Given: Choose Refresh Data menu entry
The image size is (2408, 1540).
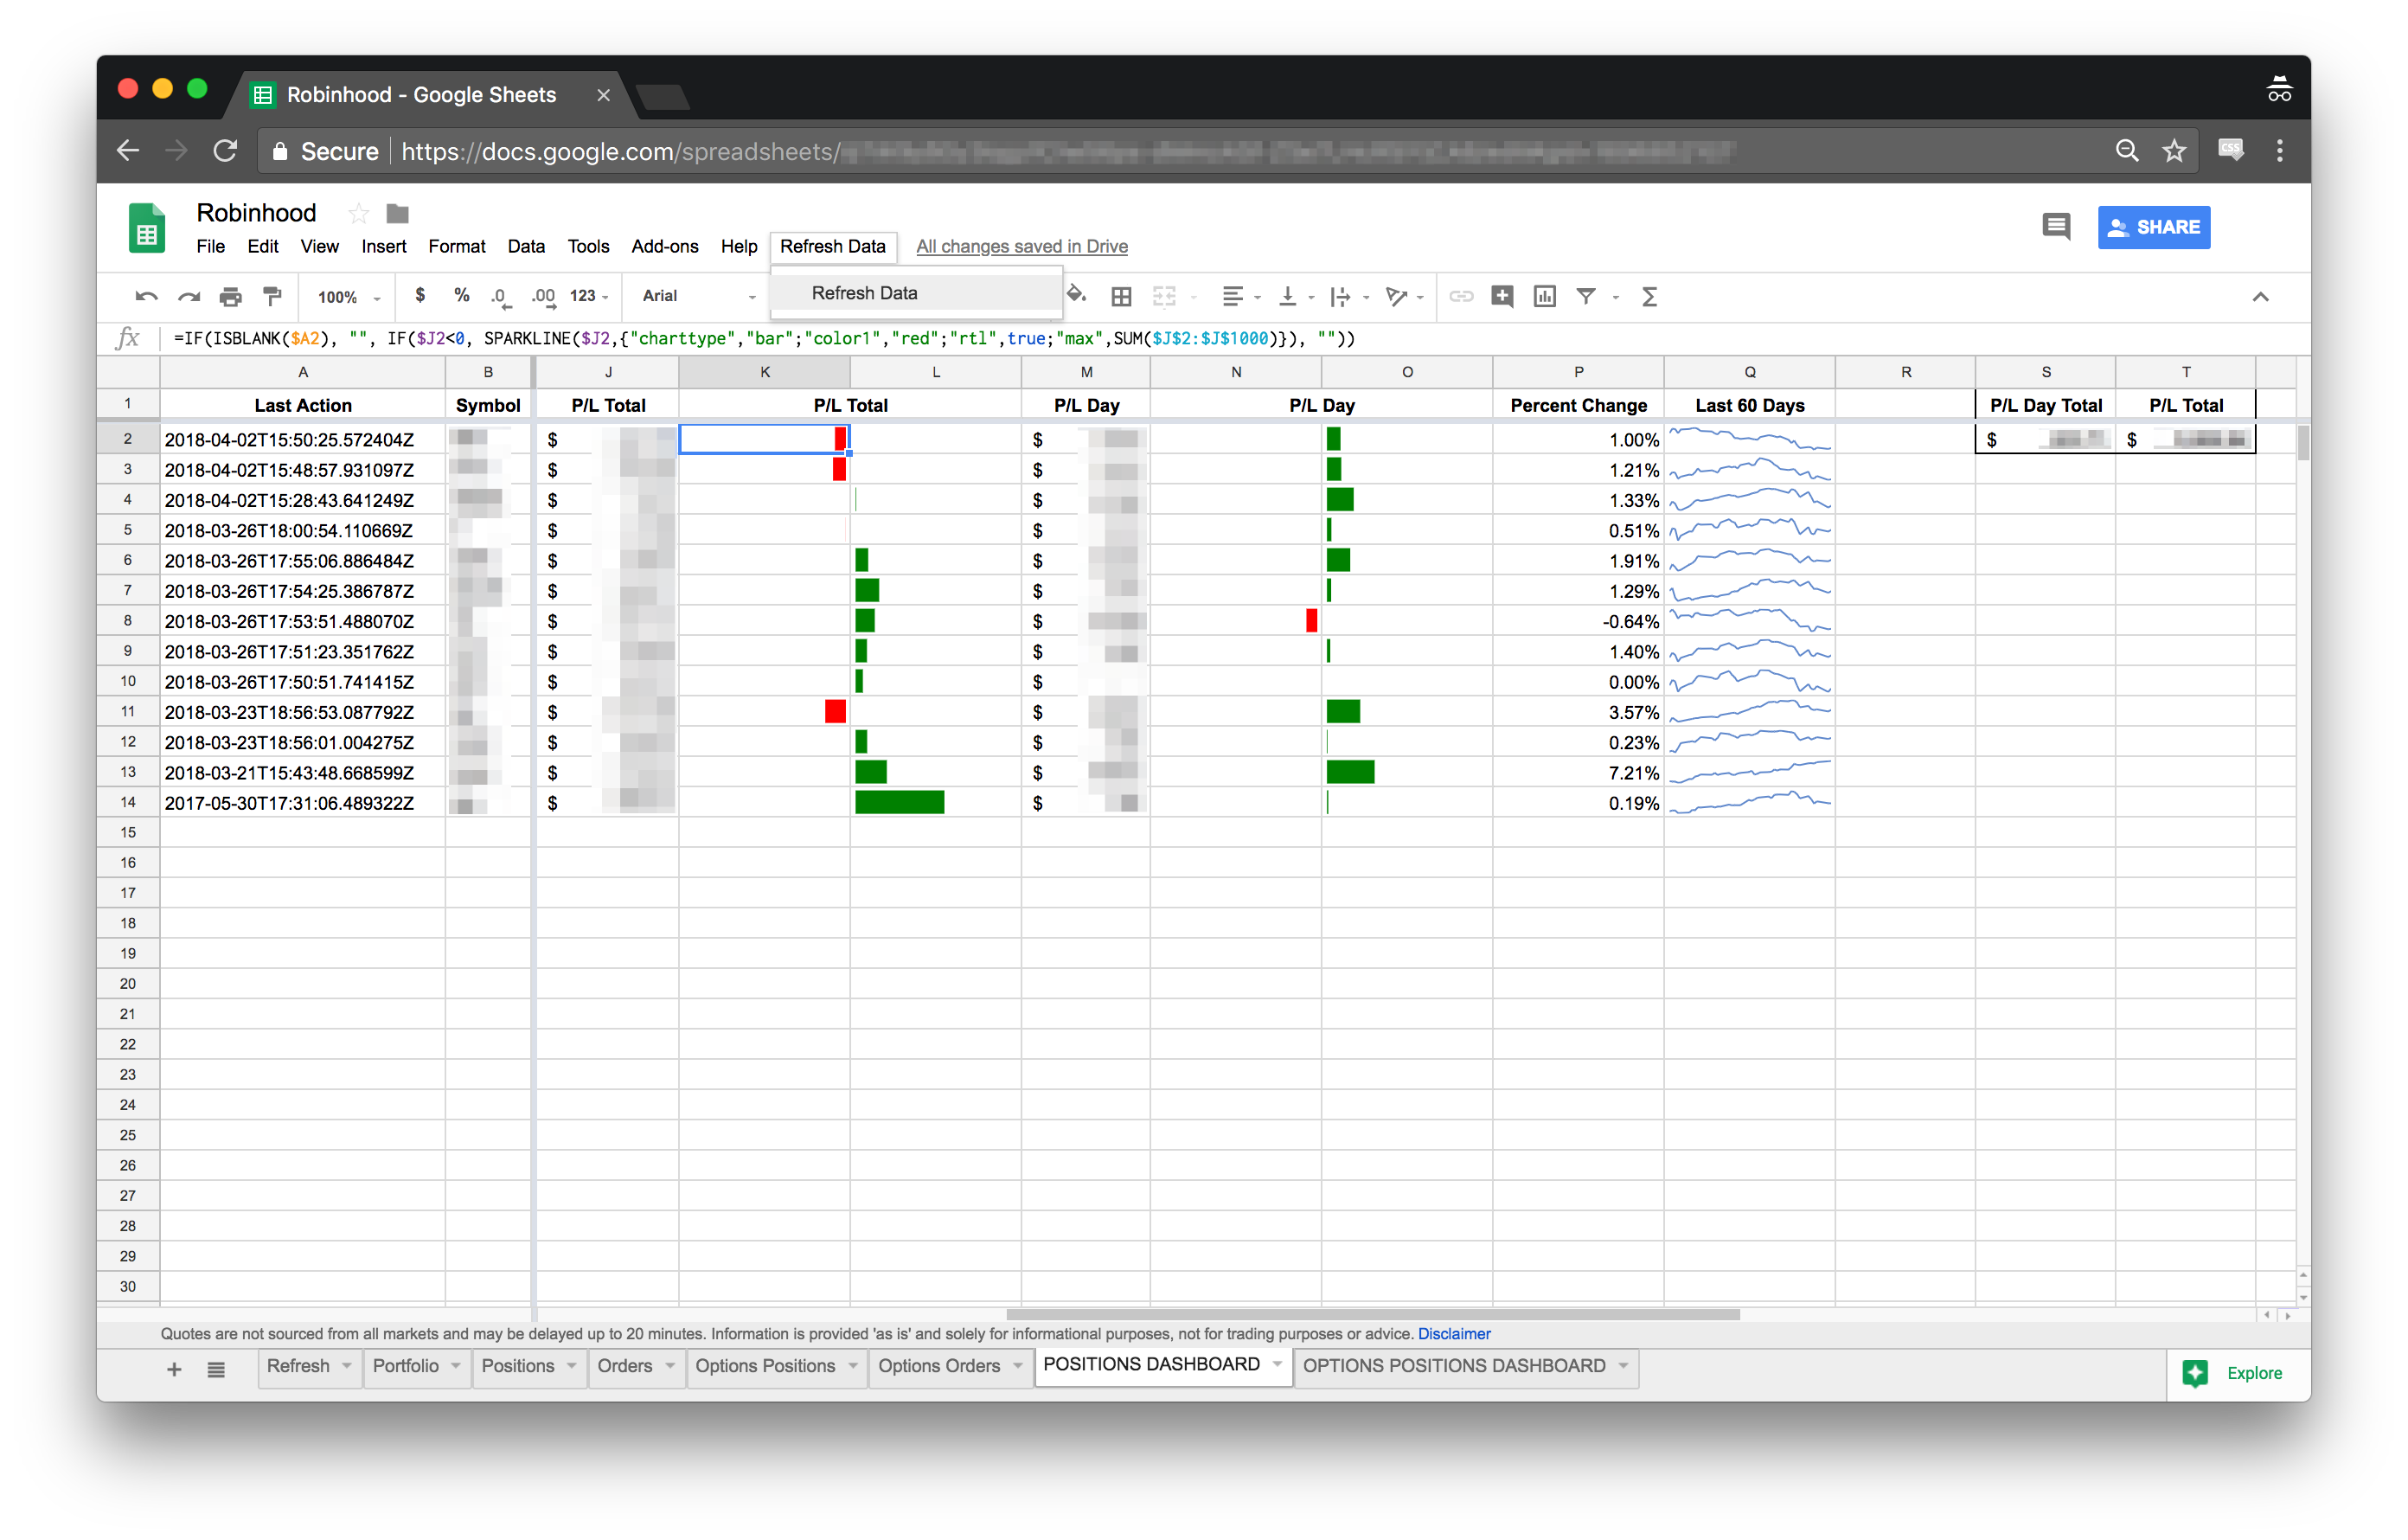Looking at the screenshot, I should point(915,293).
